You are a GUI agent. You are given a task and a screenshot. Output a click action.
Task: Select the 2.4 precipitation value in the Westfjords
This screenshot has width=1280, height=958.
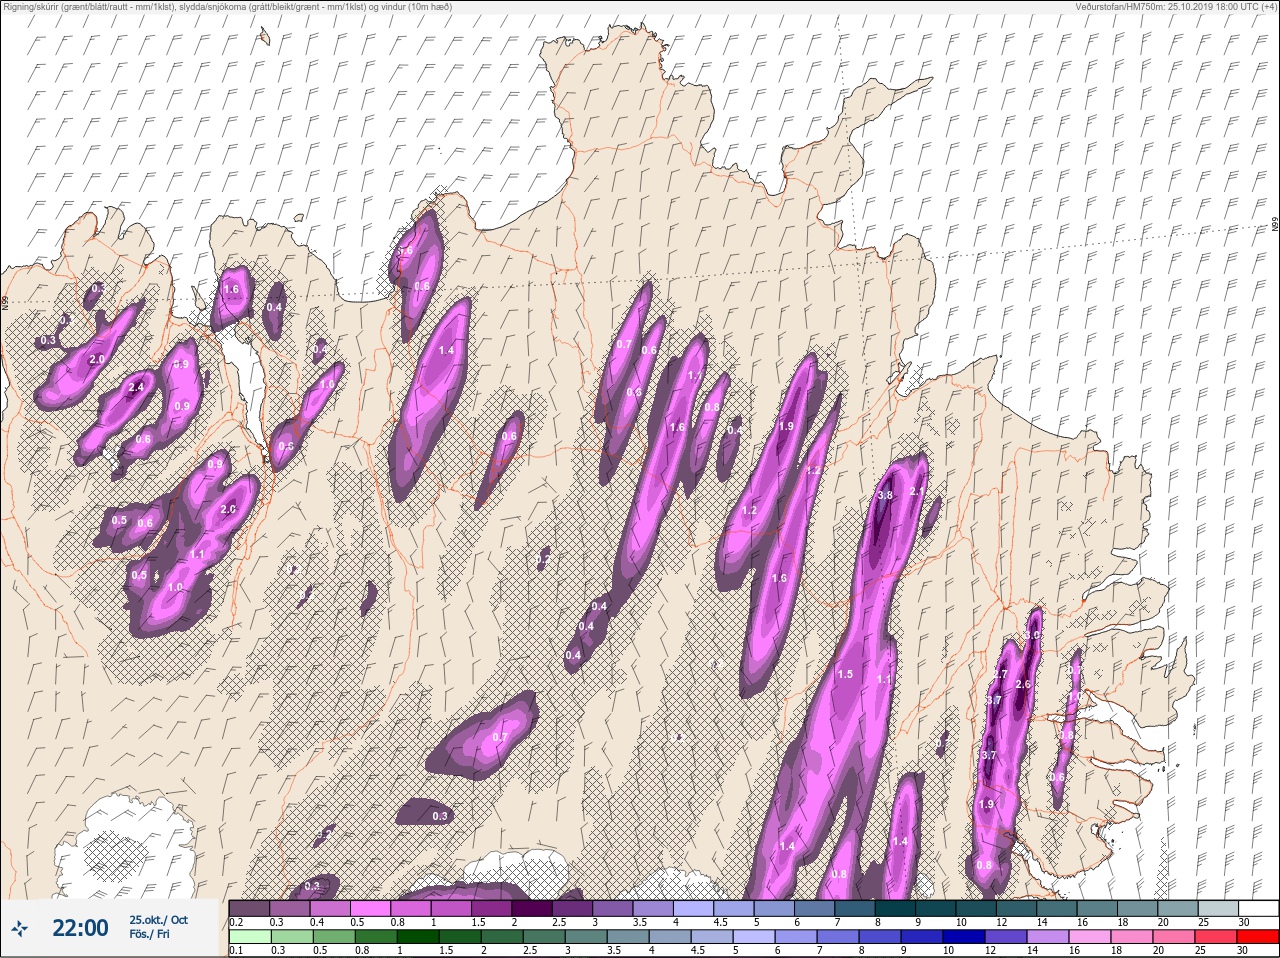coord(136,387)
